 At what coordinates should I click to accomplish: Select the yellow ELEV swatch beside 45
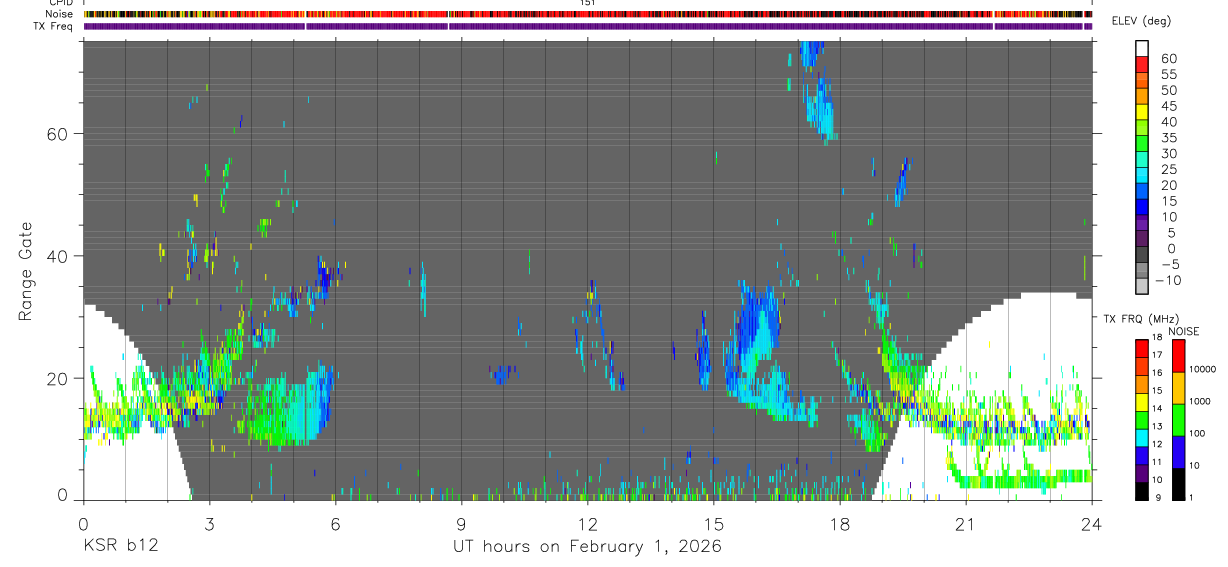[x=1142, y=110]
